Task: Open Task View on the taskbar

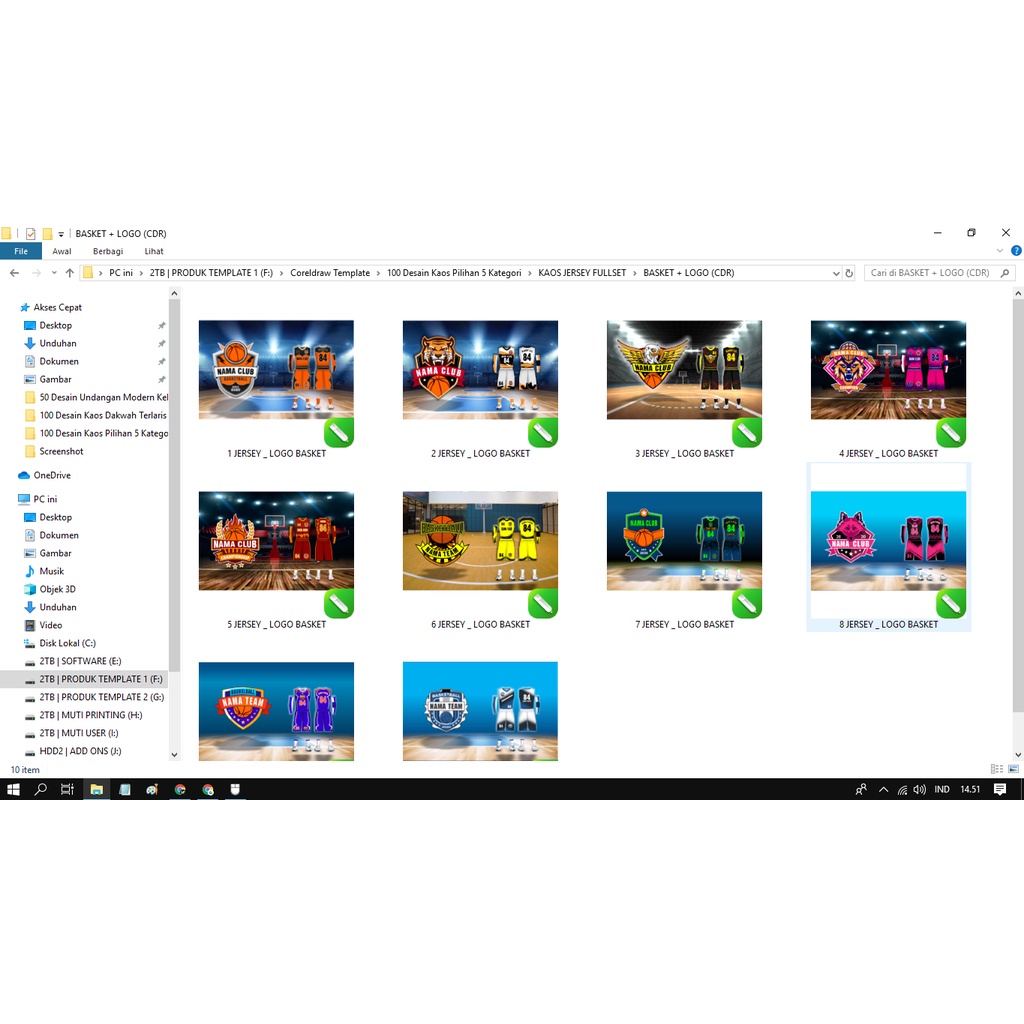Action: 67,789
